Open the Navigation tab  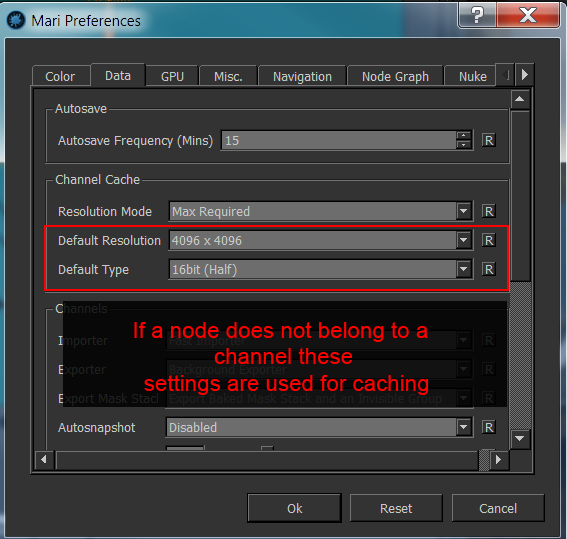302,76
